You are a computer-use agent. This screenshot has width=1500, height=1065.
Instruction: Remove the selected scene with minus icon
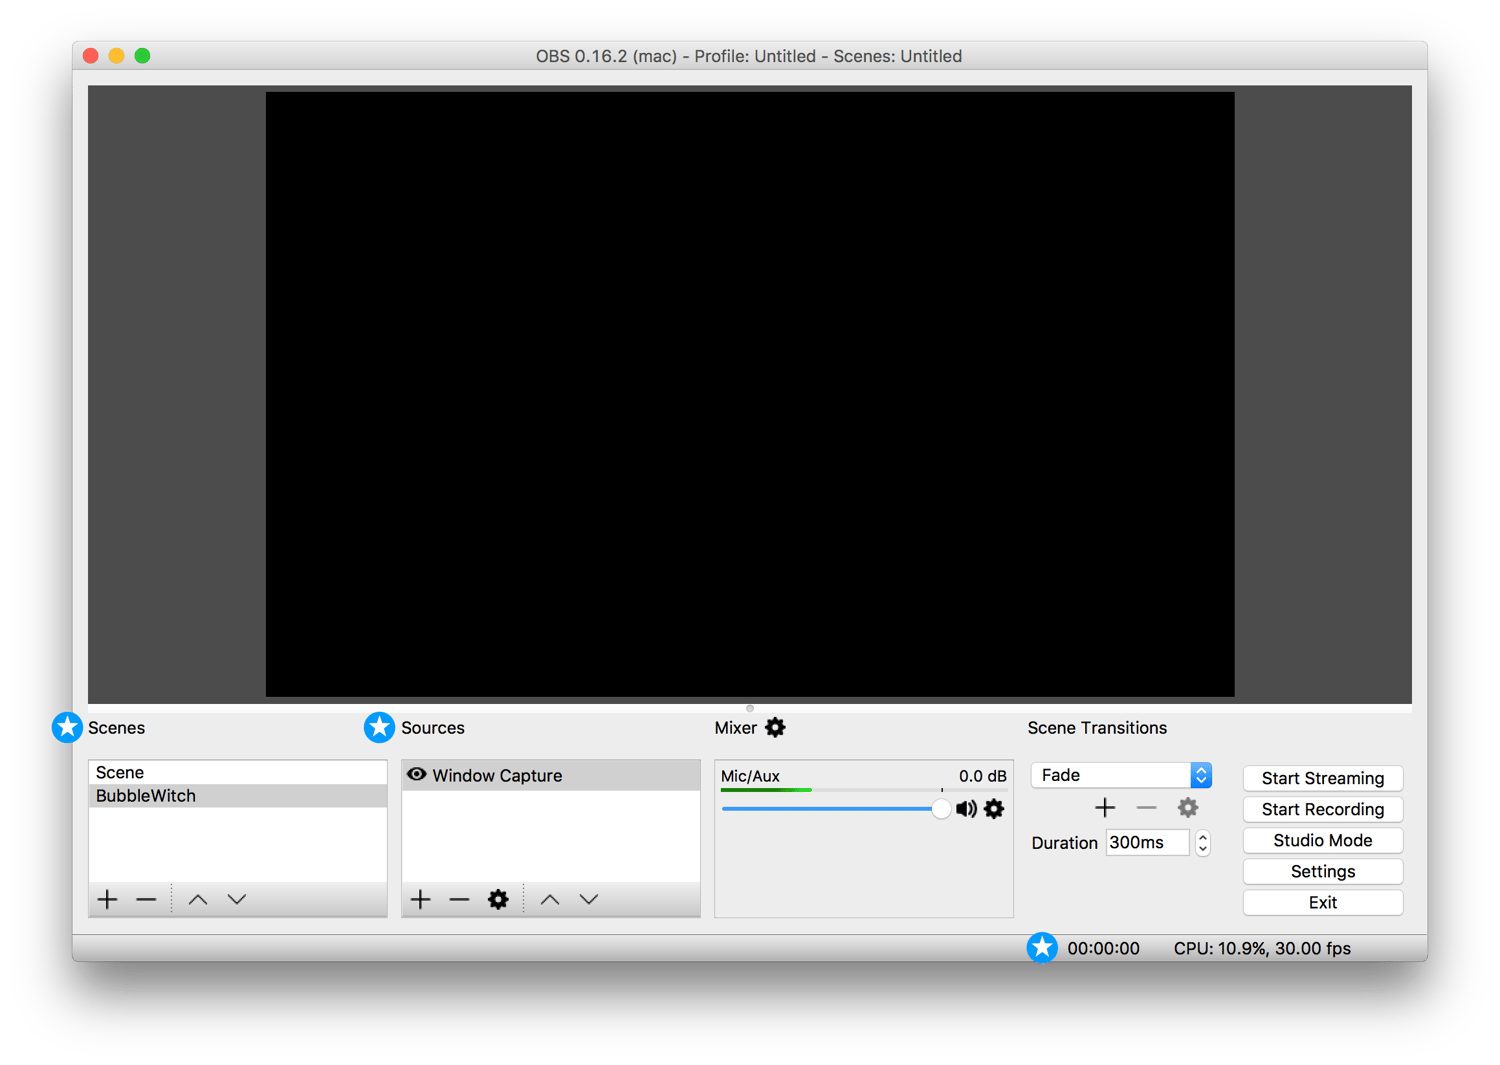(x=146, y=899)
